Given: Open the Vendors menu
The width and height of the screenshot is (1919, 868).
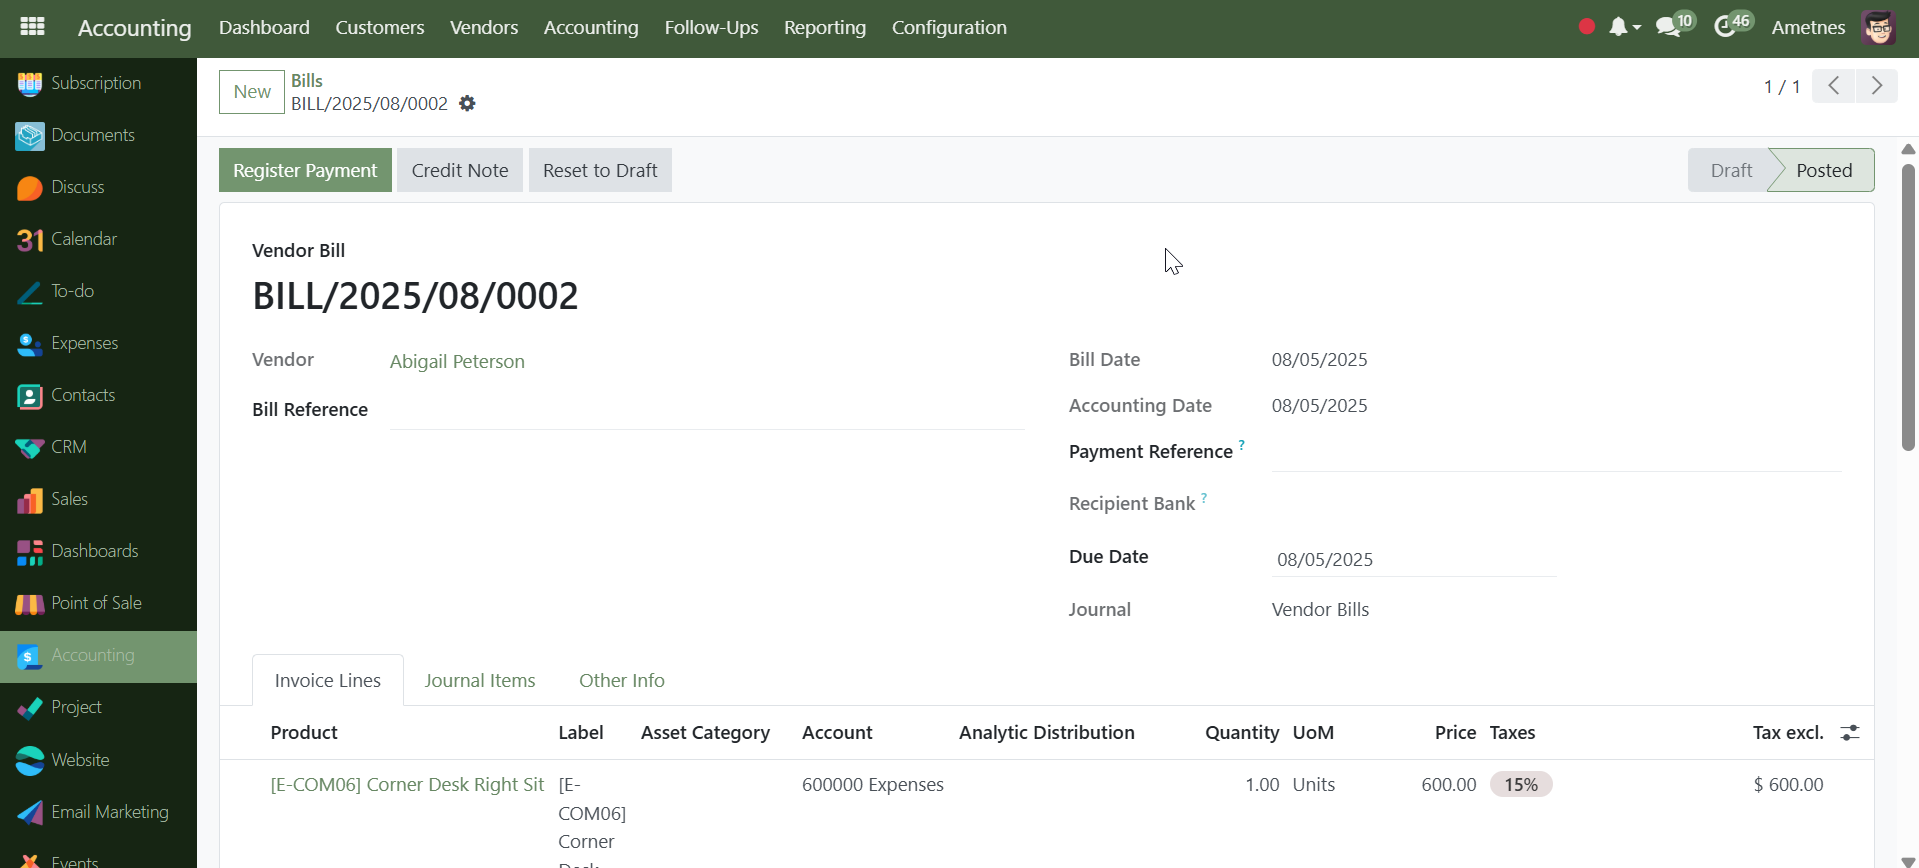Looking at the screenshot, I should [x=484, y=27].
